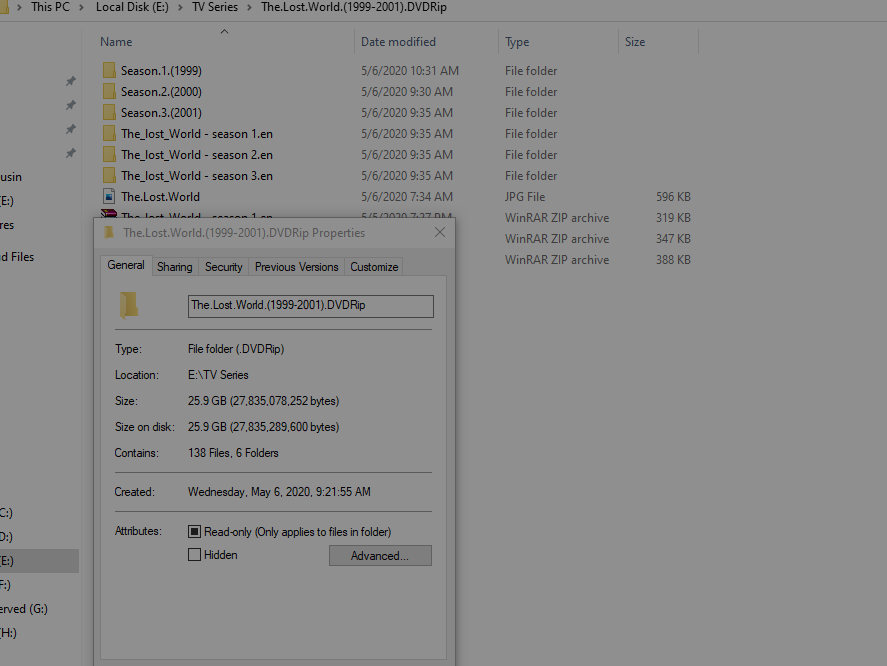Go to TV Series in the address bar
This screenshot has height=666, width=887.
coord(215,7)
